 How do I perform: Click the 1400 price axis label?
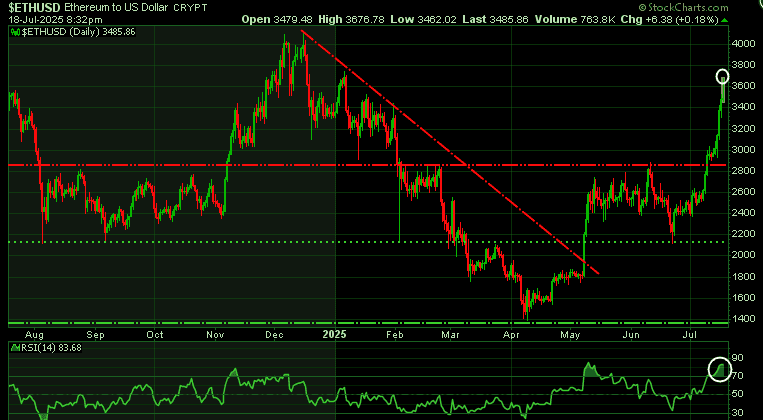click(x=745, y=319)
